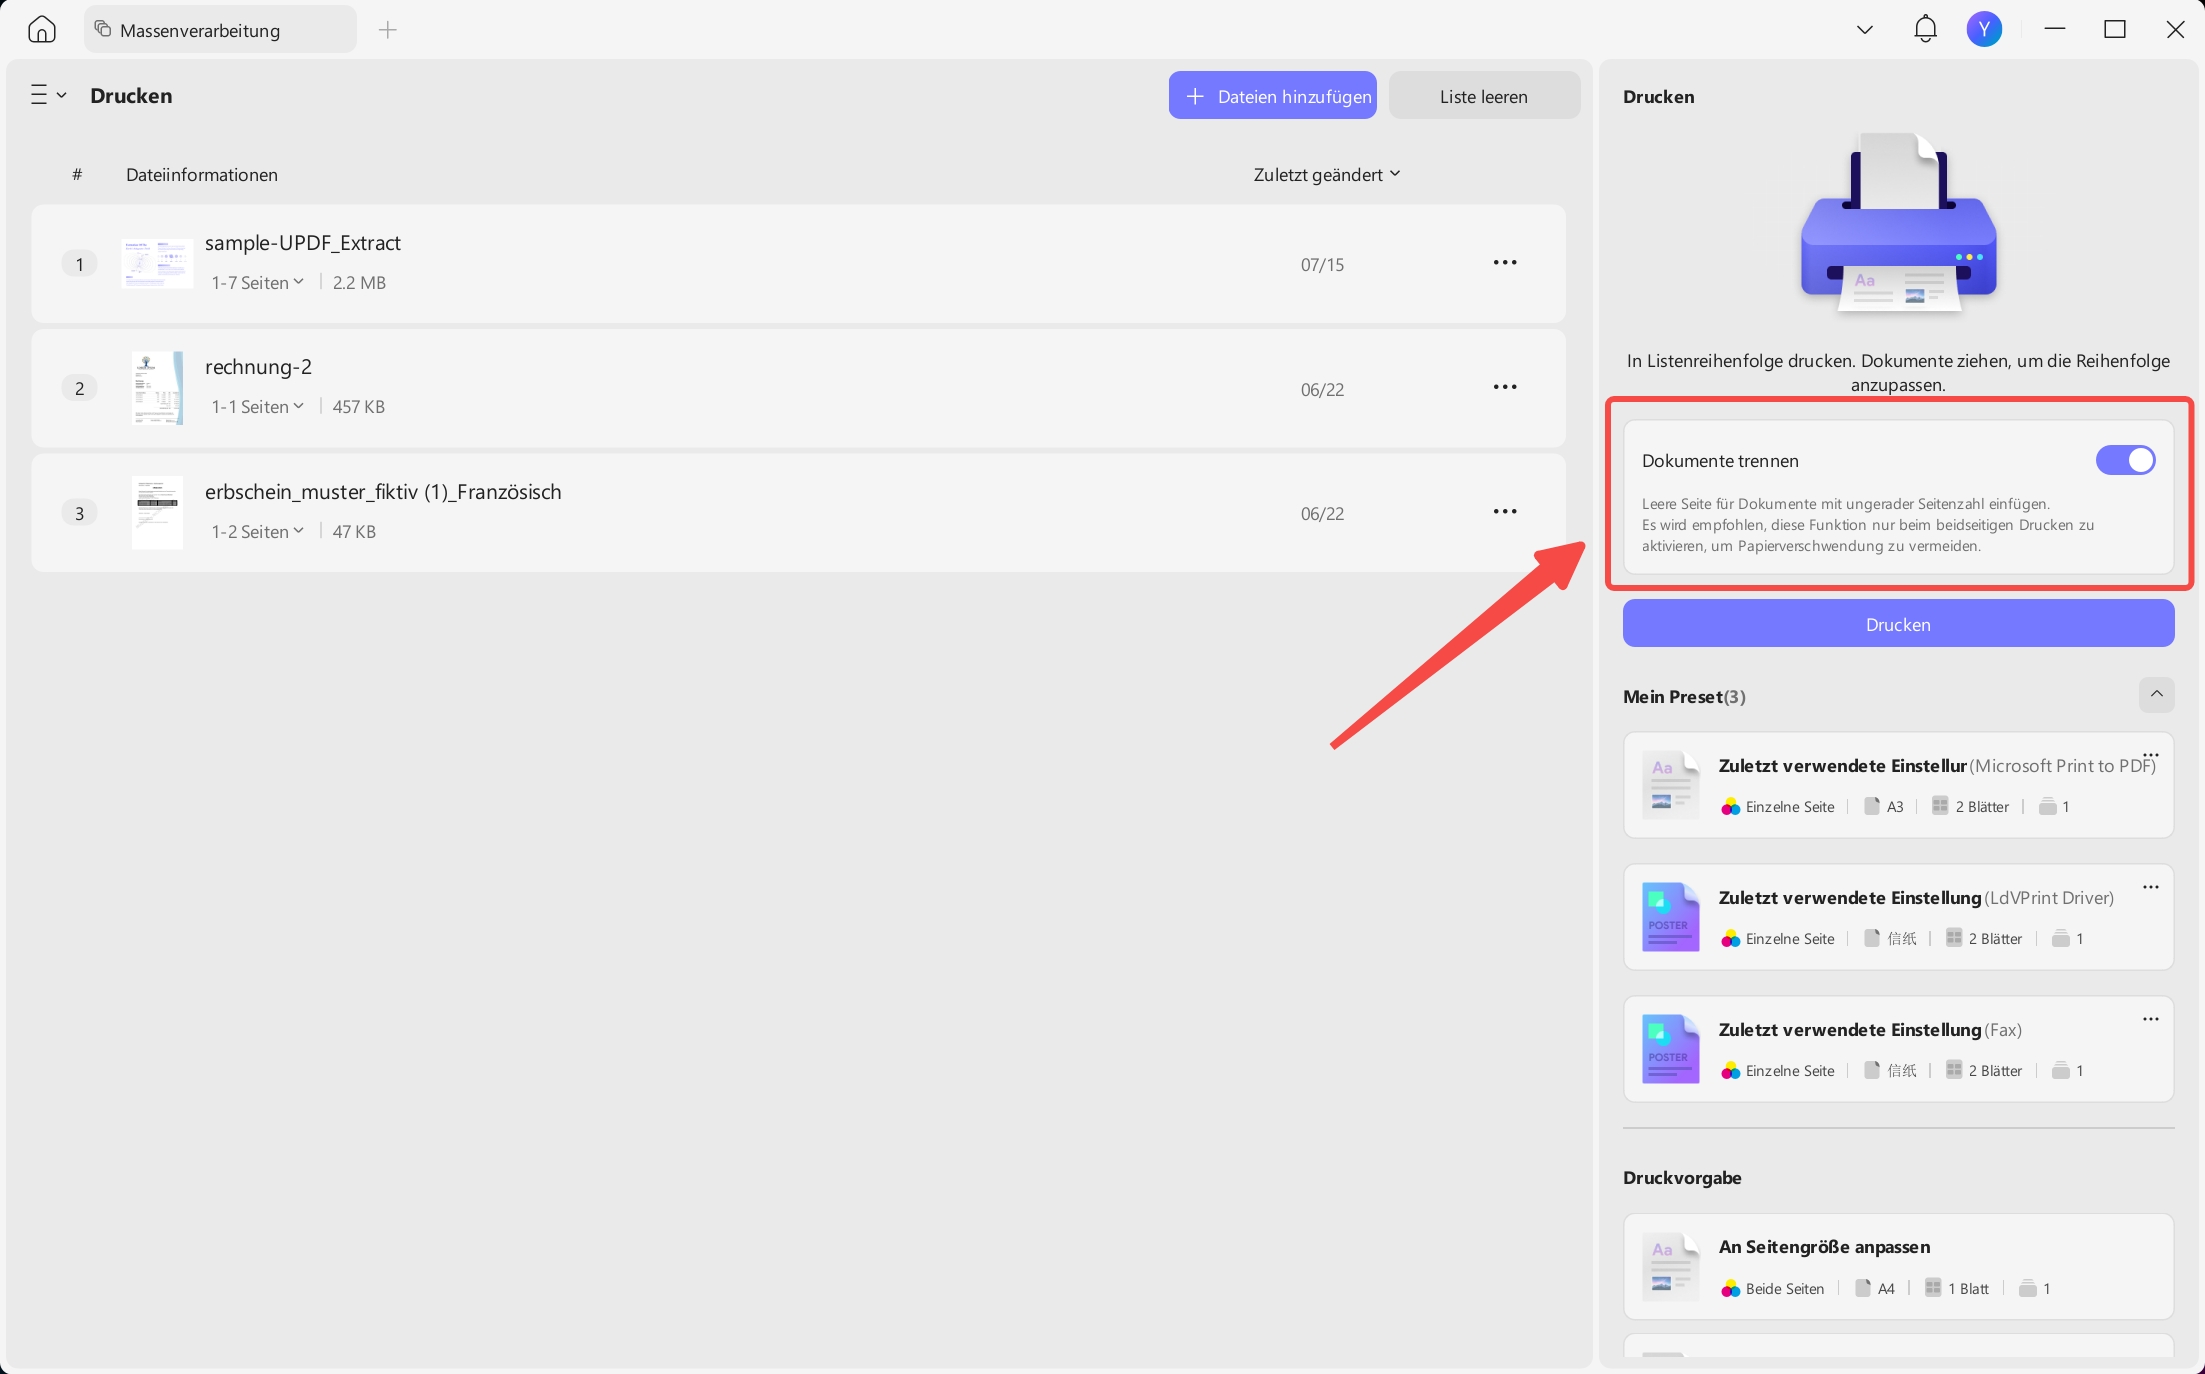
Task: Maximize the application window
Action: [2114, 30]
